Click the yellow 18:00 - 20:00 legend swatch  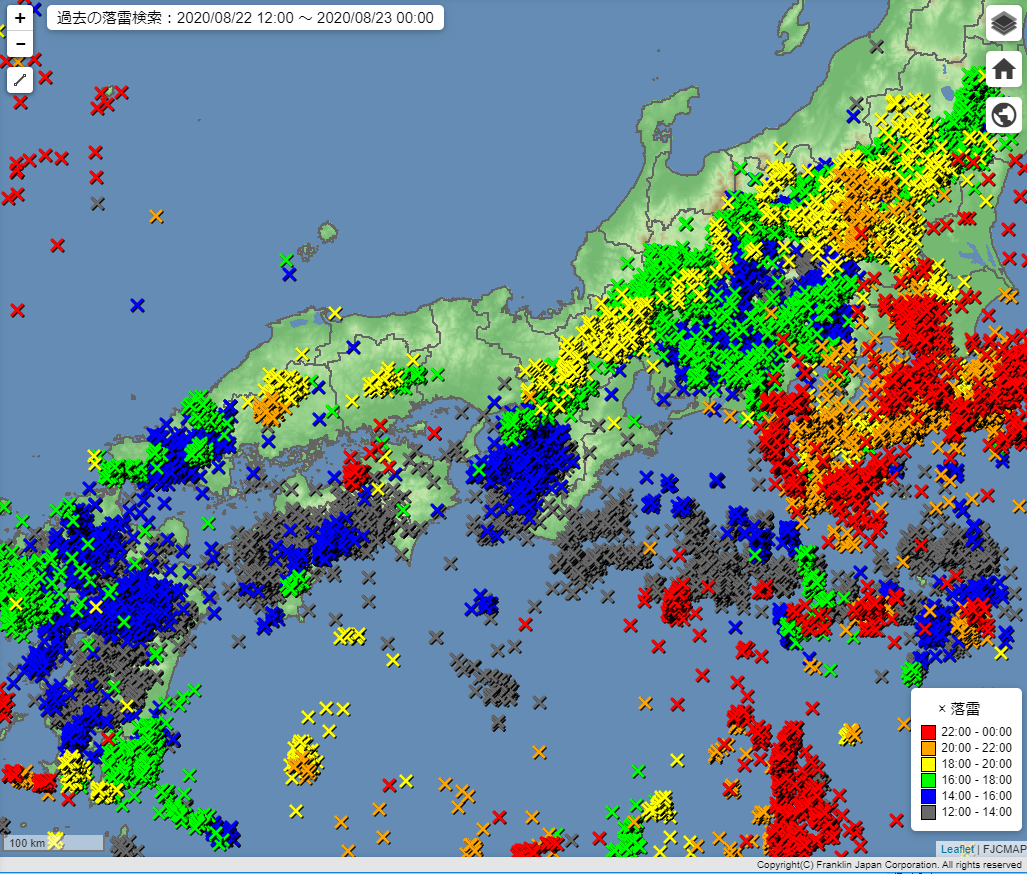coord(928,765)
